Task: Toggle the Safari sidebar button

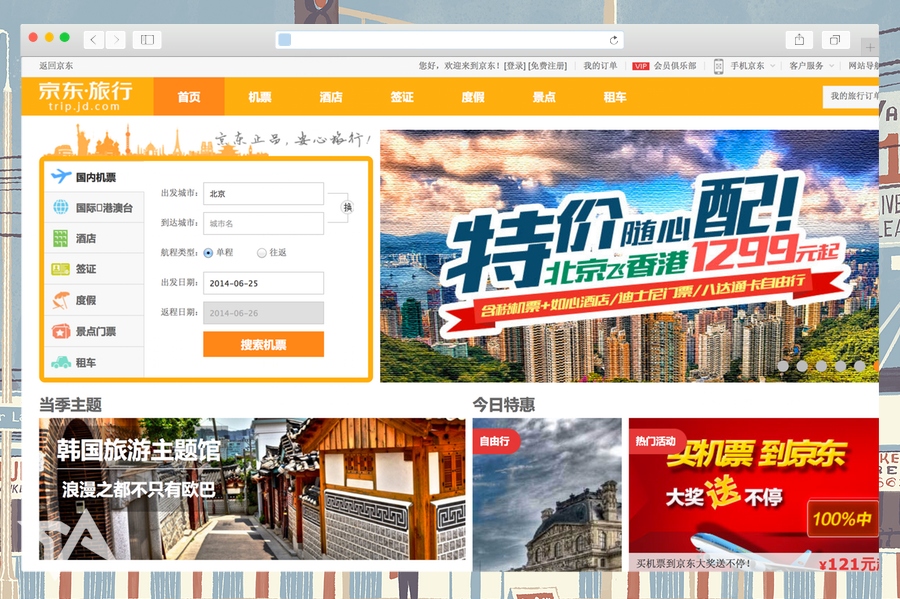Action: coord(148,40)
